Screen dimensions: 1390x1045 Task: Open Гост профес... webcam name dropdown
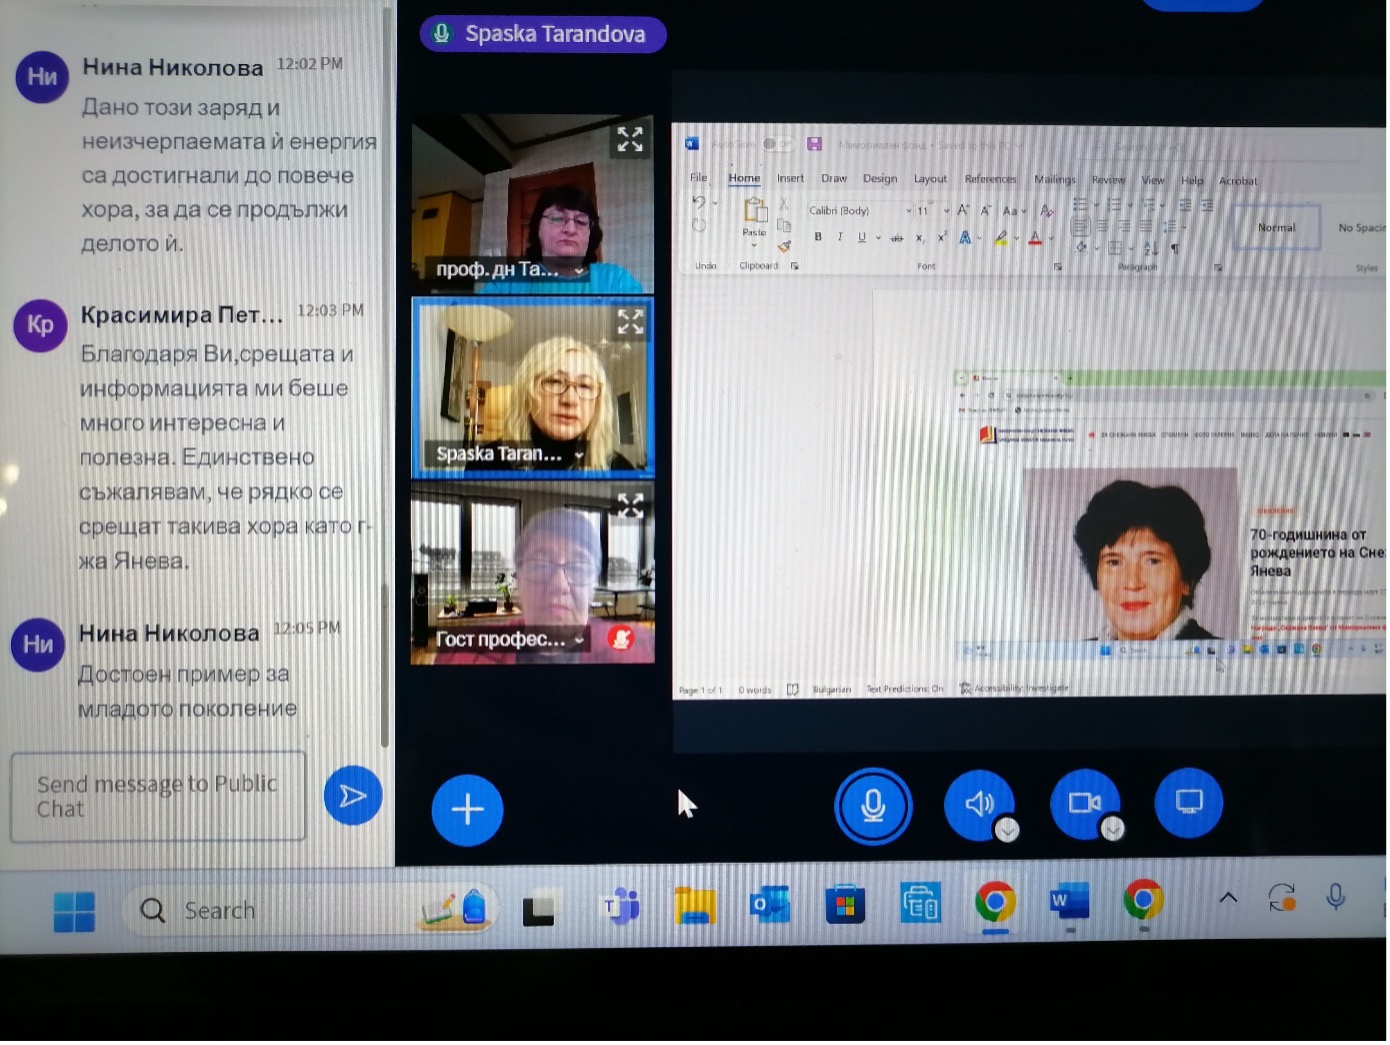(579, 639)
